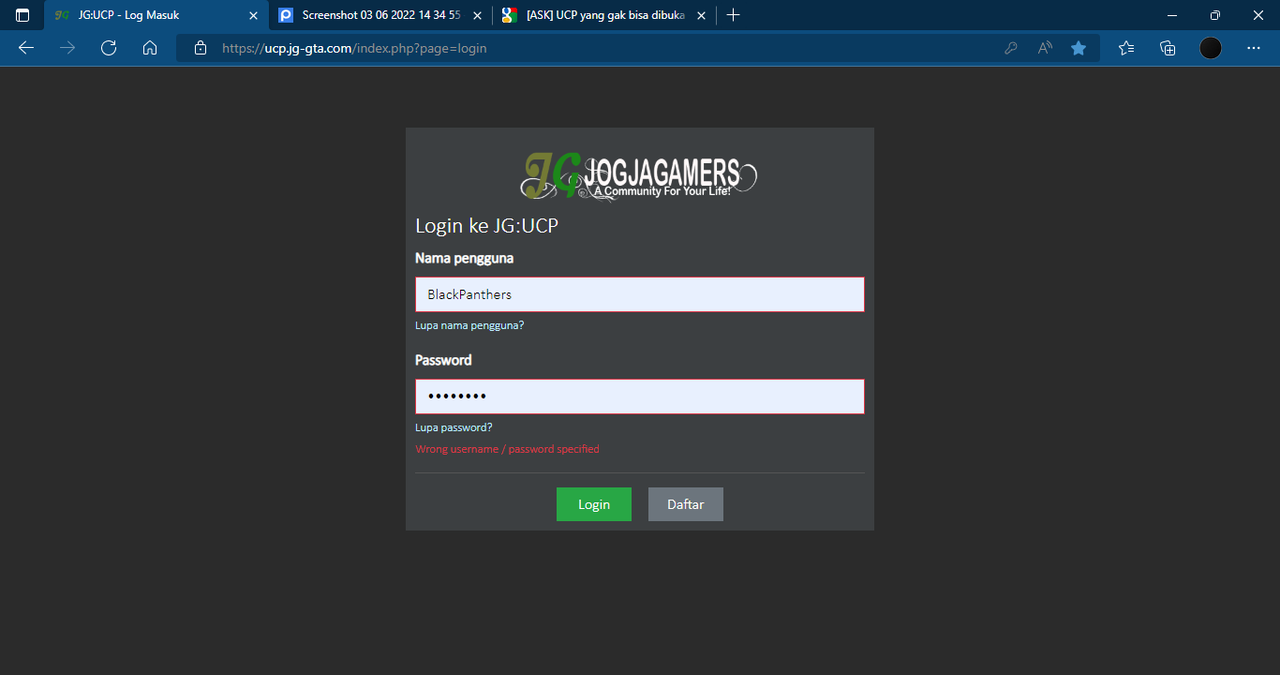
Task: Click the JogjaGamers logo
Action: [639, 175]
